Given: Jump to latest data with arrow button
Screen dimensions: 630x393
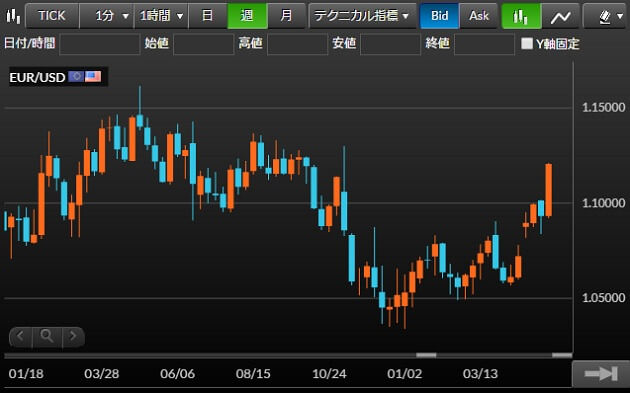Looking at the screenshot, I should (601, 374).
